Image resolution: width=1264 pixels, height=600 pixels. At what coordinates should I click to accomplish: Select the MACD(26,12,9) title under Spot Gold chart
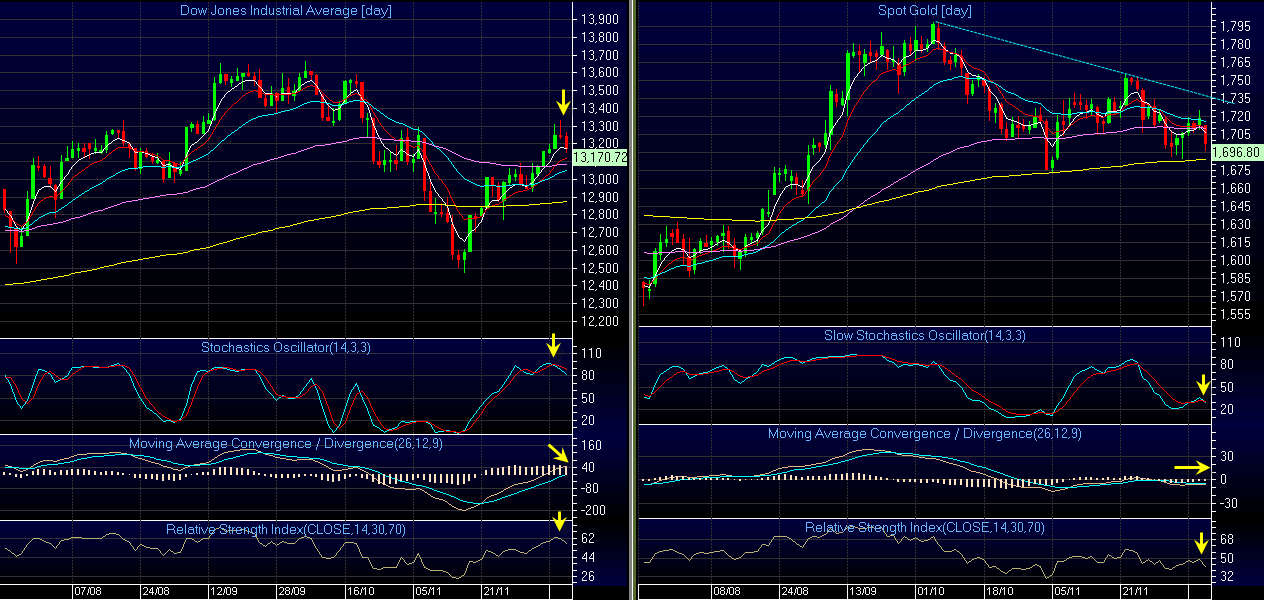pyautogui.click(x=924, y=434)
